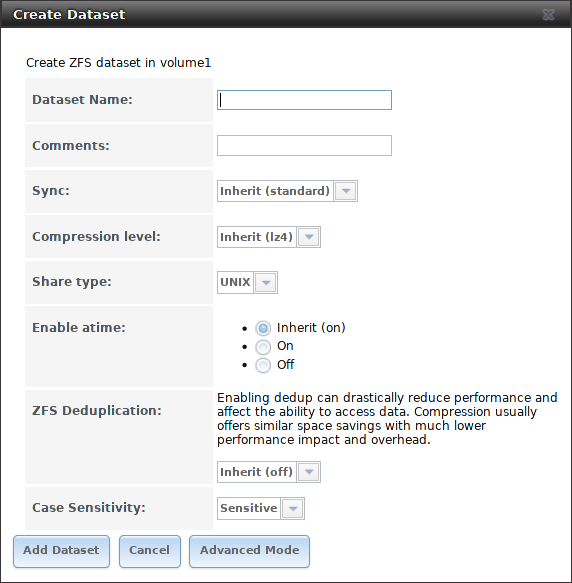Click the Sensitive case sensitivity value
This screenshot has height=583, width=572.
[249, 508]
